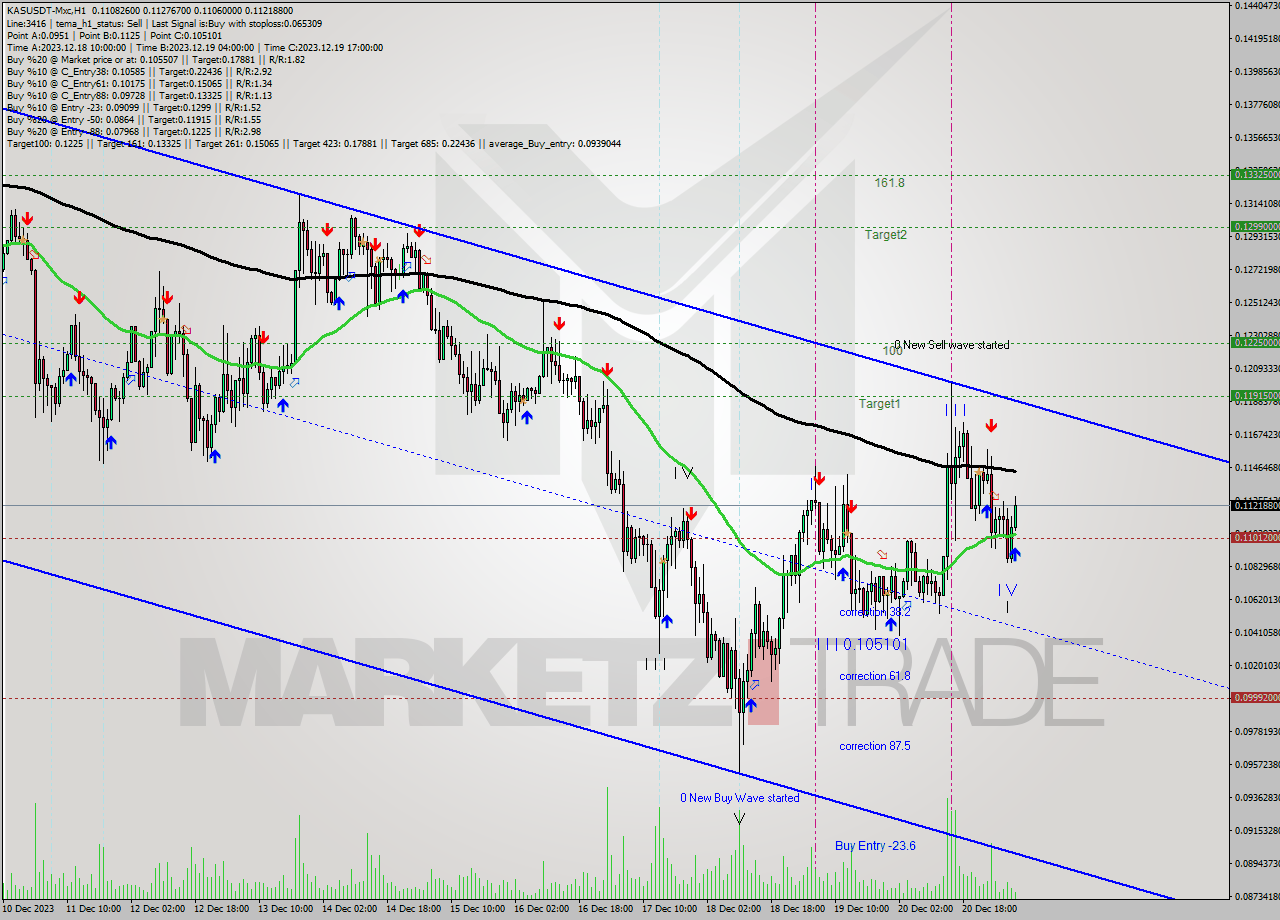Select the 'I I I 0.105101' wave label

(862, 644)
